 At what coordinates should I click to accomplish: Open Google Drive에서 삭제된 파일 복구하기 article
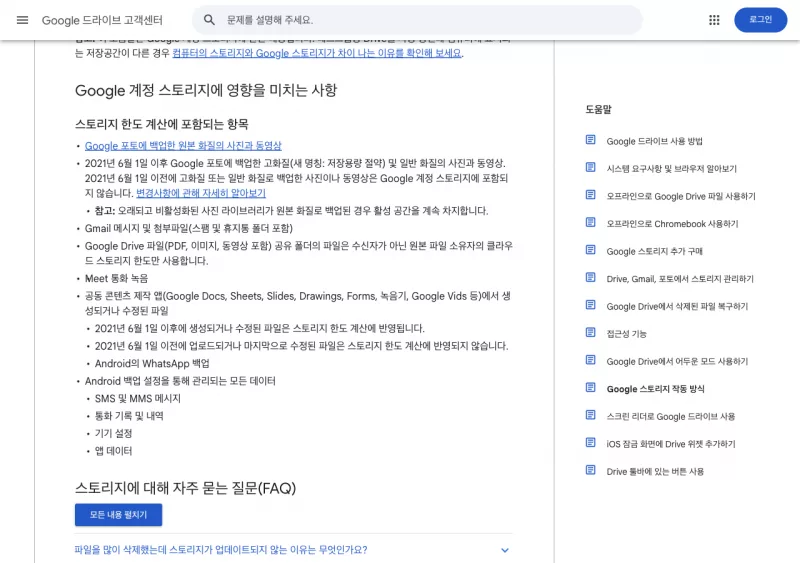tap(677, 307)
